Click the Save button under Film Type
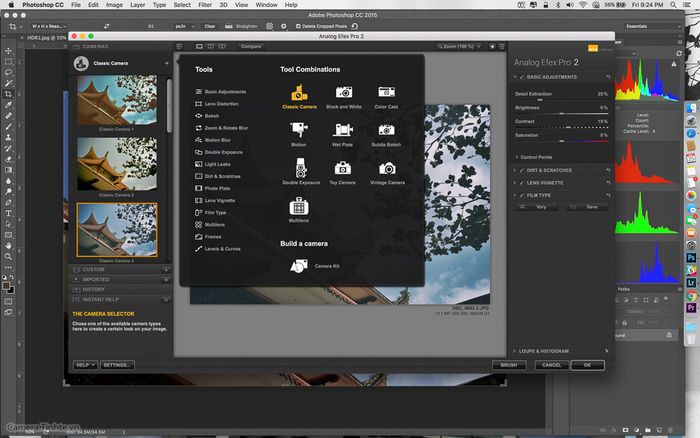The width and height of the screenshot is (700, 438). (x=588, y=207)
